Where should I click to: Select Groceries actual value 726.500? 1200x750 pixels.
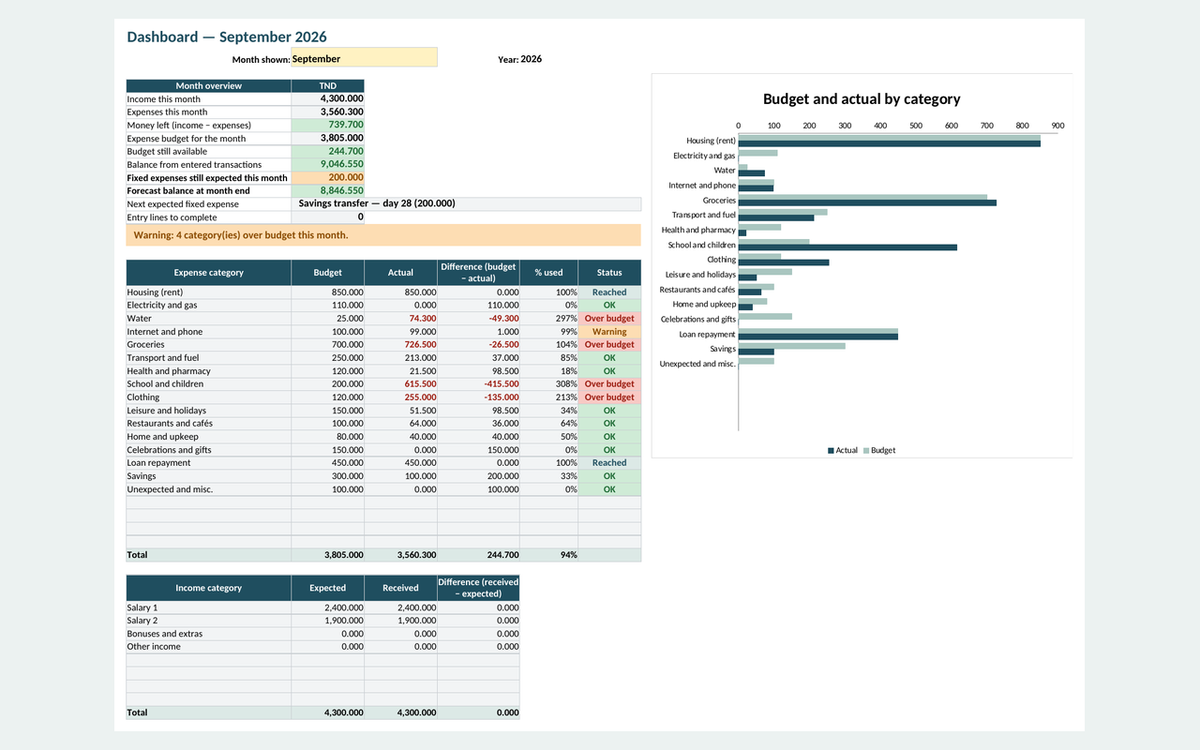point(401,344)
